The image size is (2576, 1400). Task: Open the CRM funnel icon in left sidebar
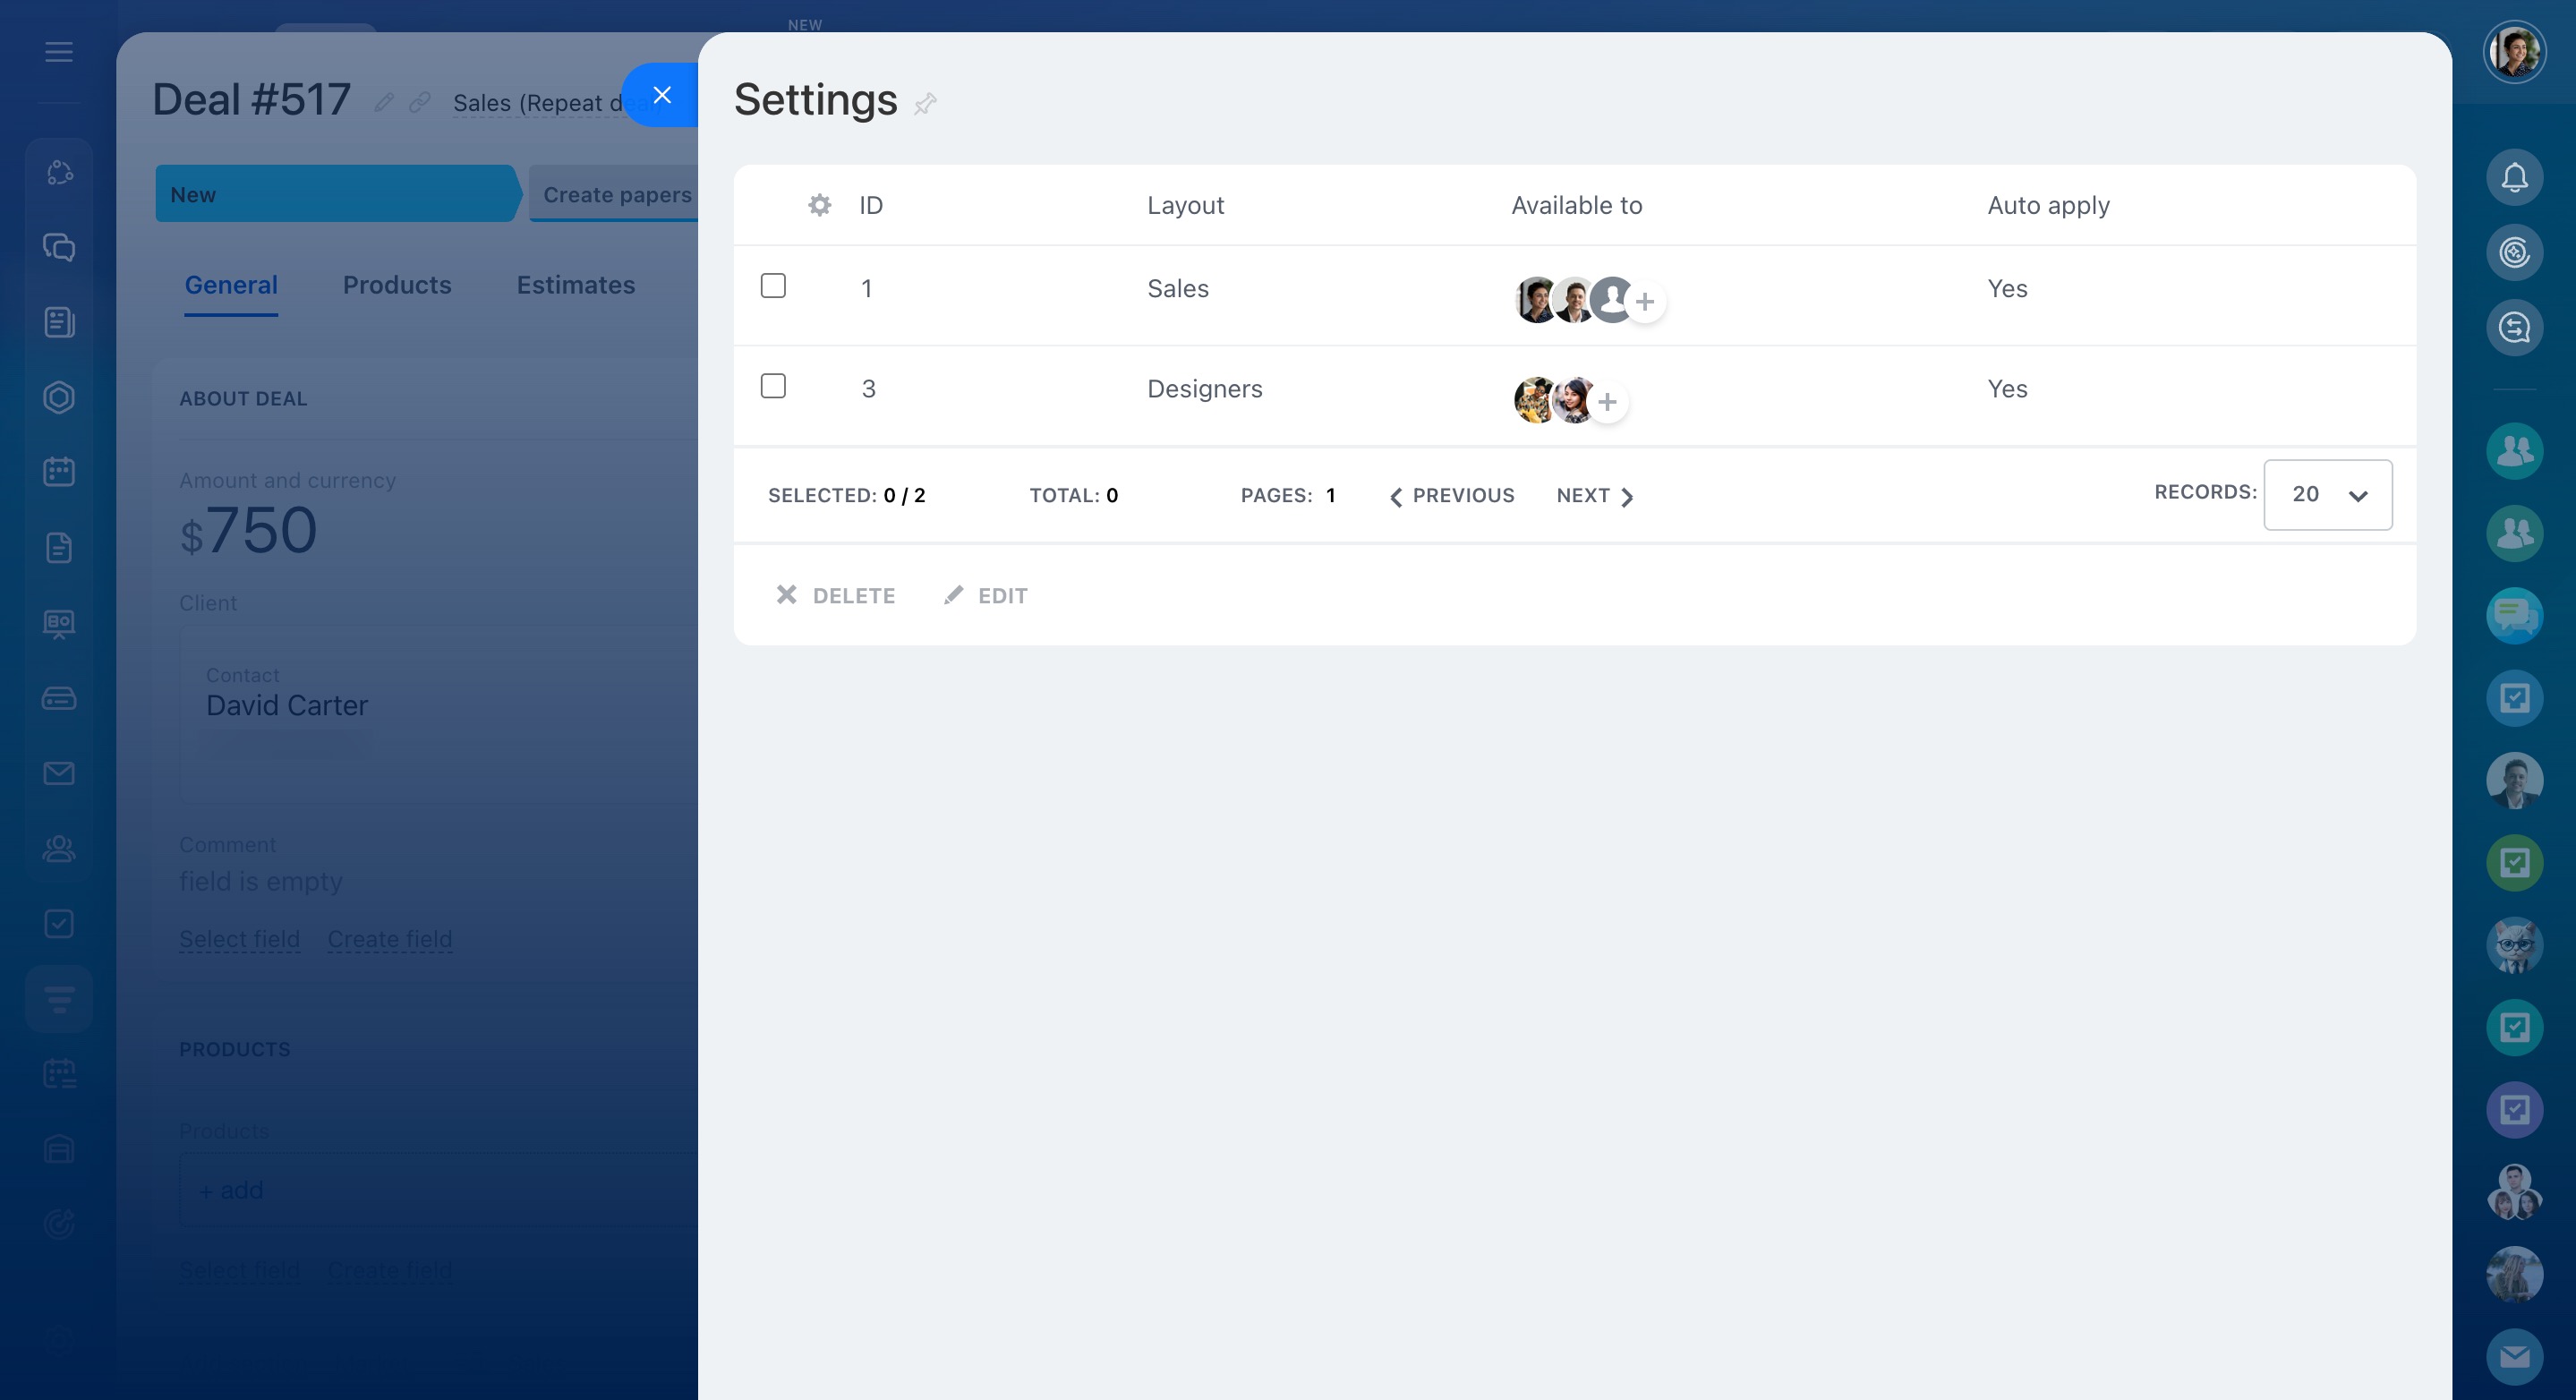pyautogui.click(x=59, y=998)
